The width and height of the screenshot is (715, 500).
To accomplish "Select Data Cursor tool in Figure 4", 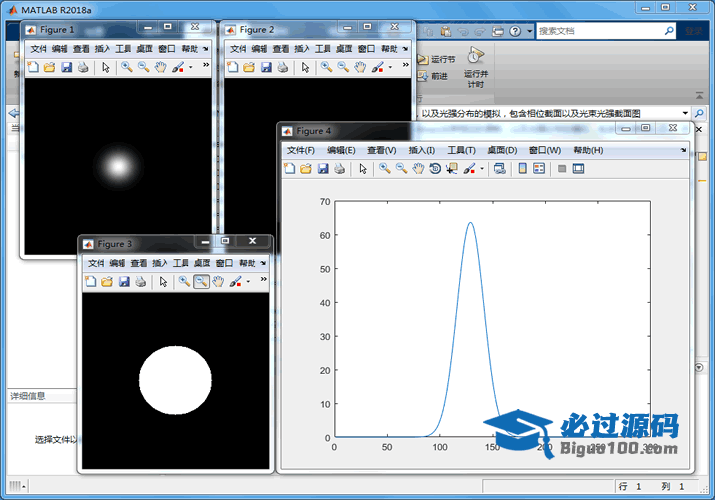I will click(x=452, y=169).
